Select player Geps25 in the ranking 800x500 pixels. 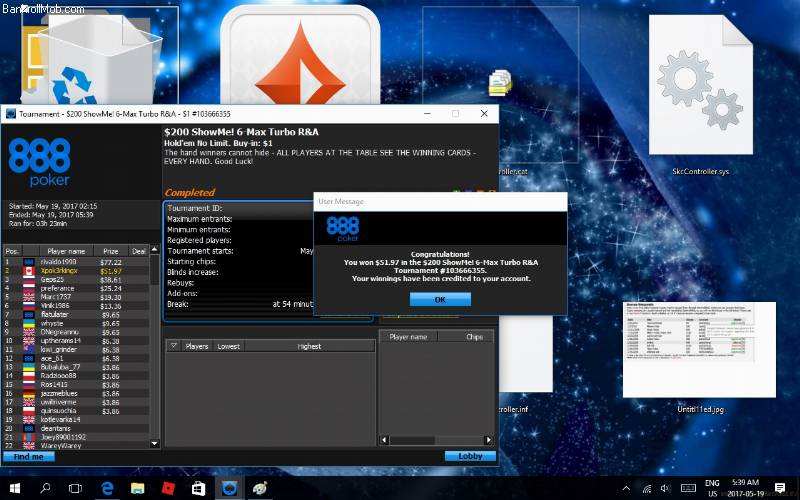(x=77, y=280)
